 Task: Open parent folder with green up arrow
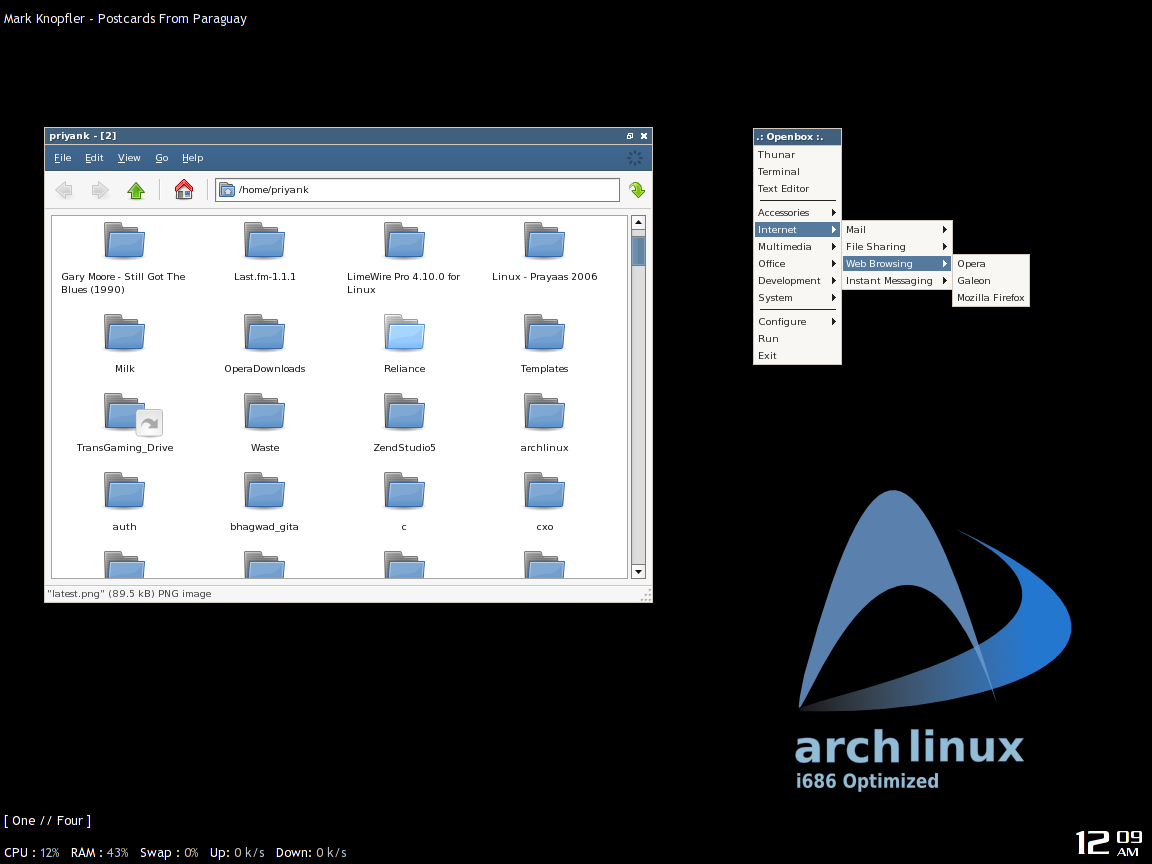pyautogui.click(x=136, y=190)
